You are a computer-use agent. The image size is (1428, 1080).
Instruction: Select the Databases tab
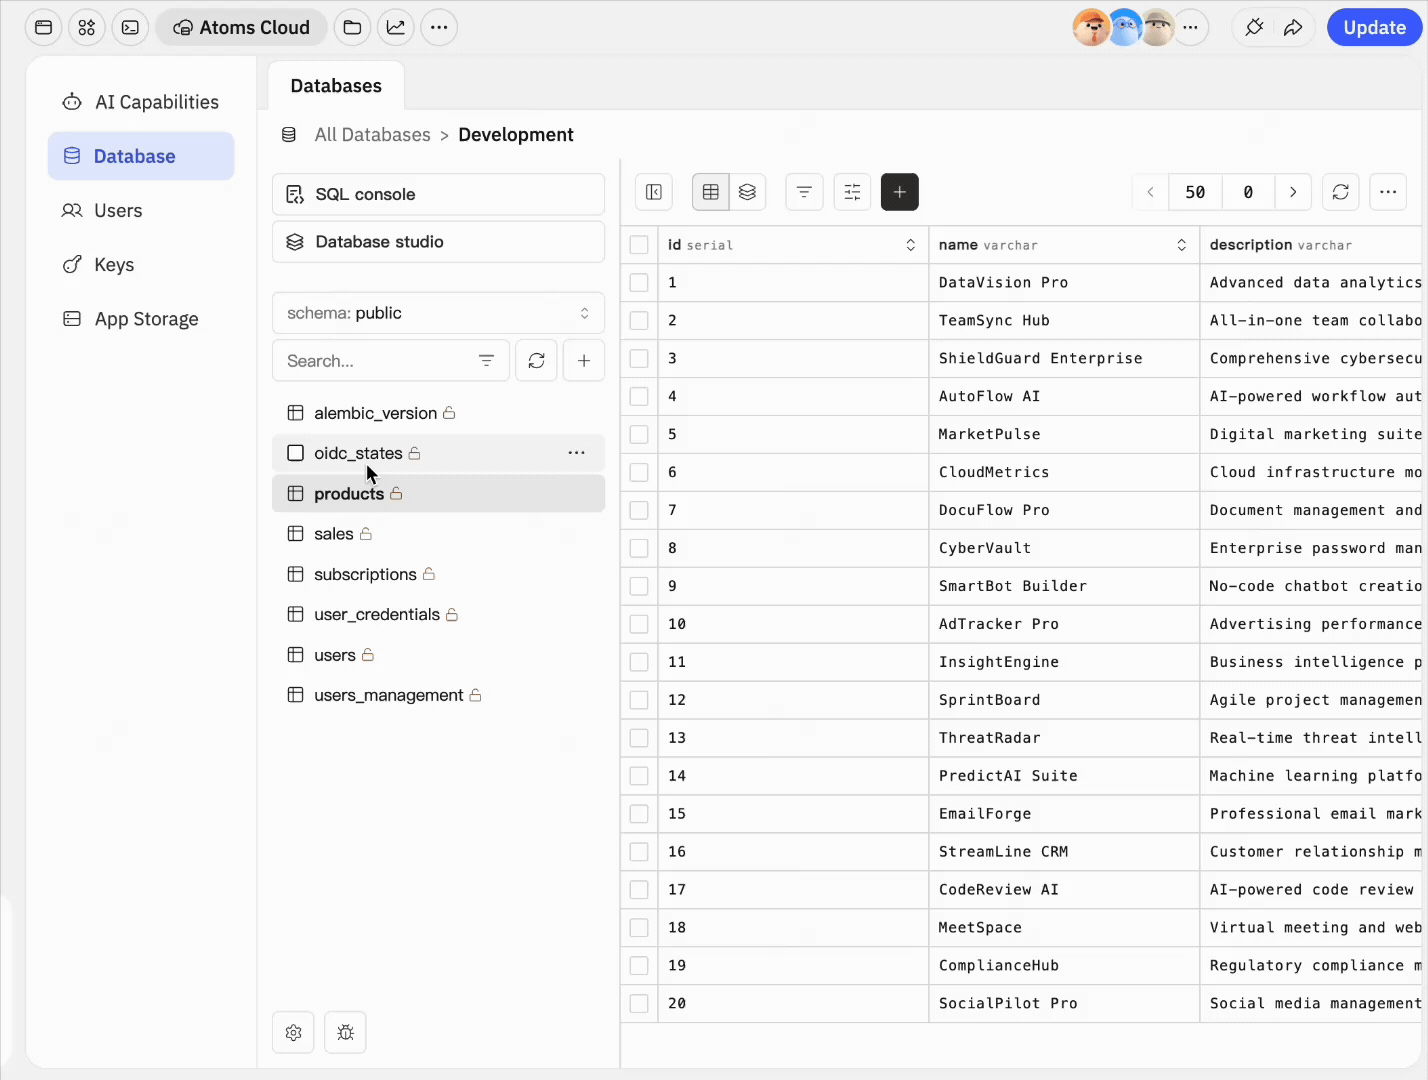click(336, 85)
